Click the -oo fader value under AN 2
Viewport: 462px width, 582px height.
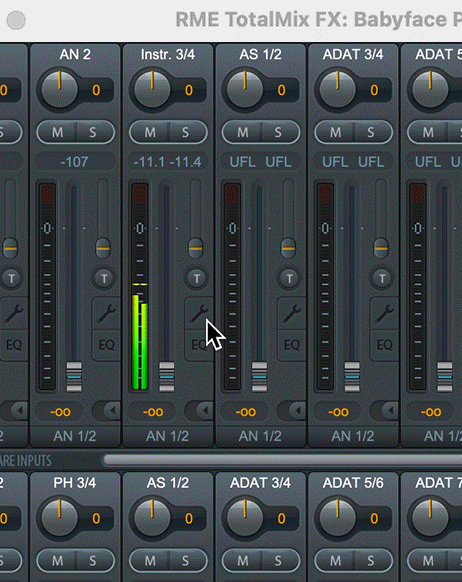coord(60,412)
